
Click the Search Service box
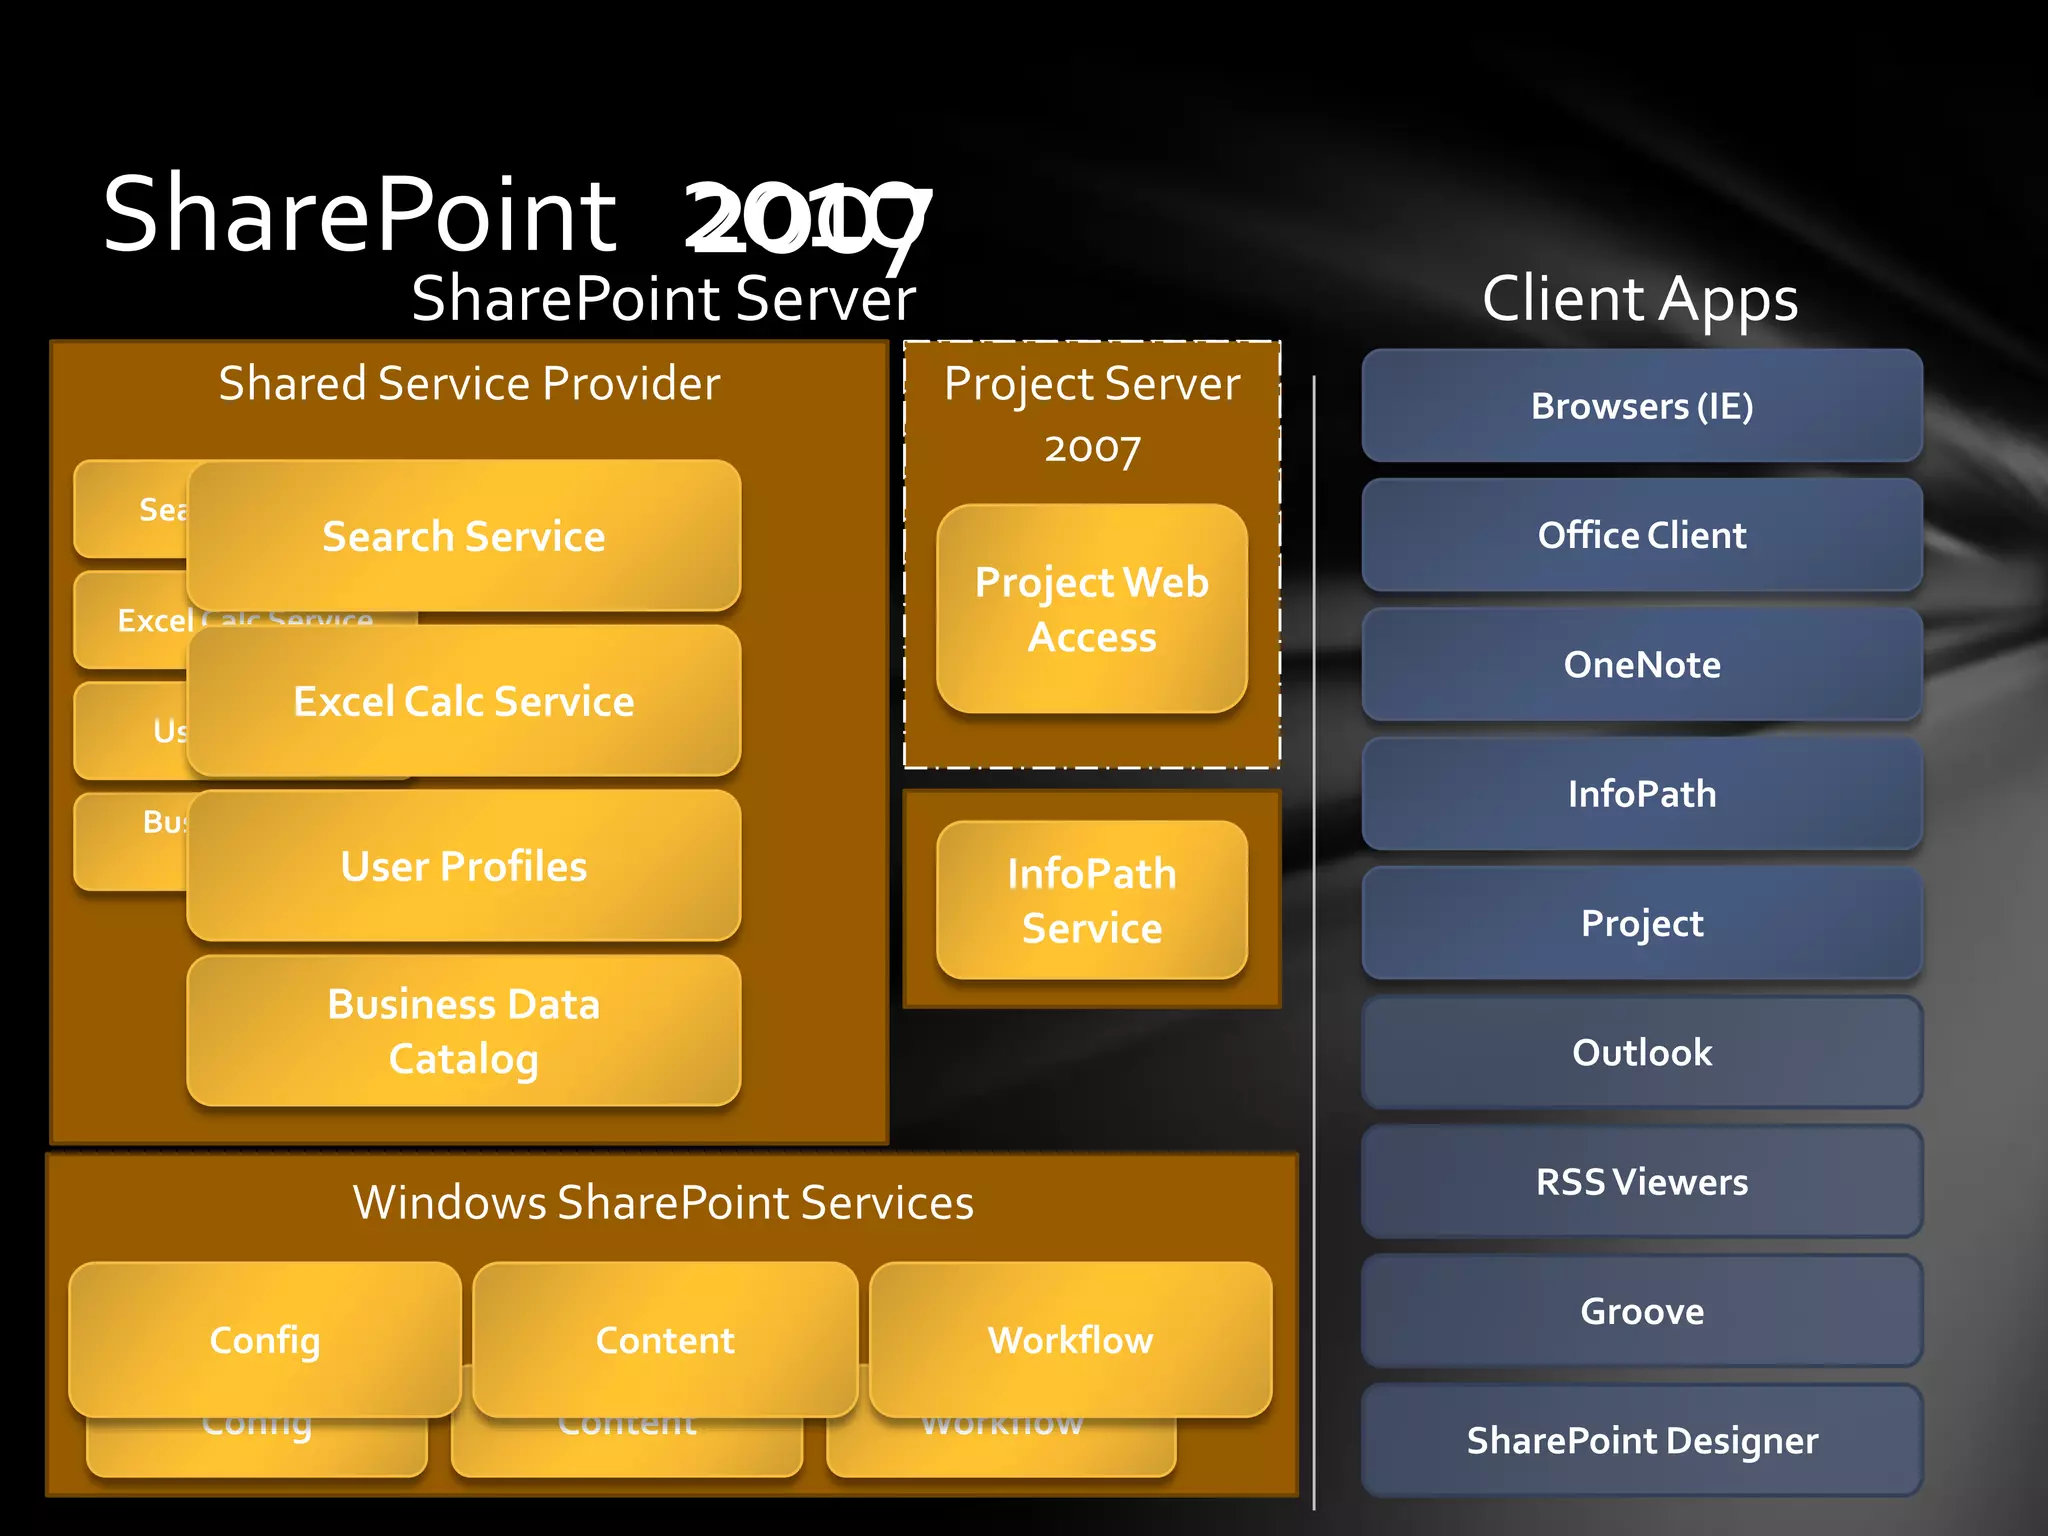coord(463,536)
